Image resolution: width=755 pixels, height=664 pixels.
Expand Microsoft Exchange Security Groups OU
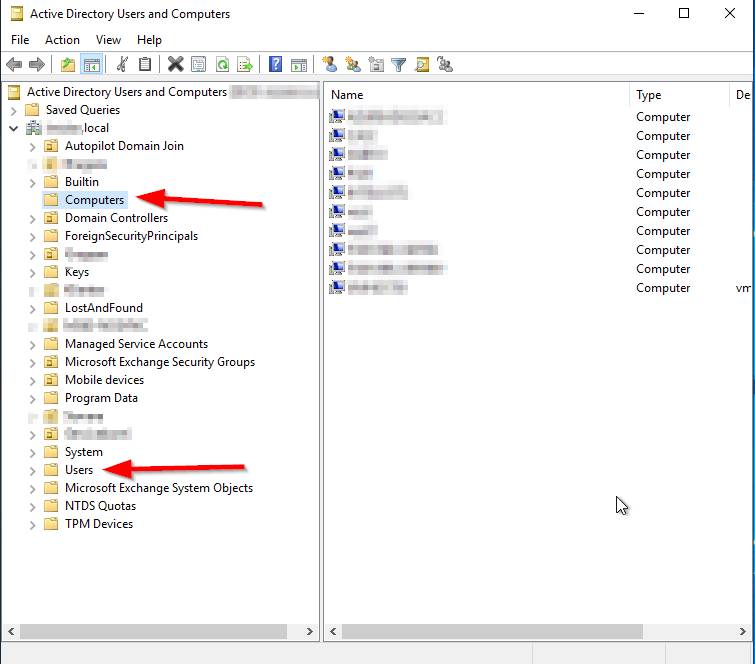click(x=32, y=363)
